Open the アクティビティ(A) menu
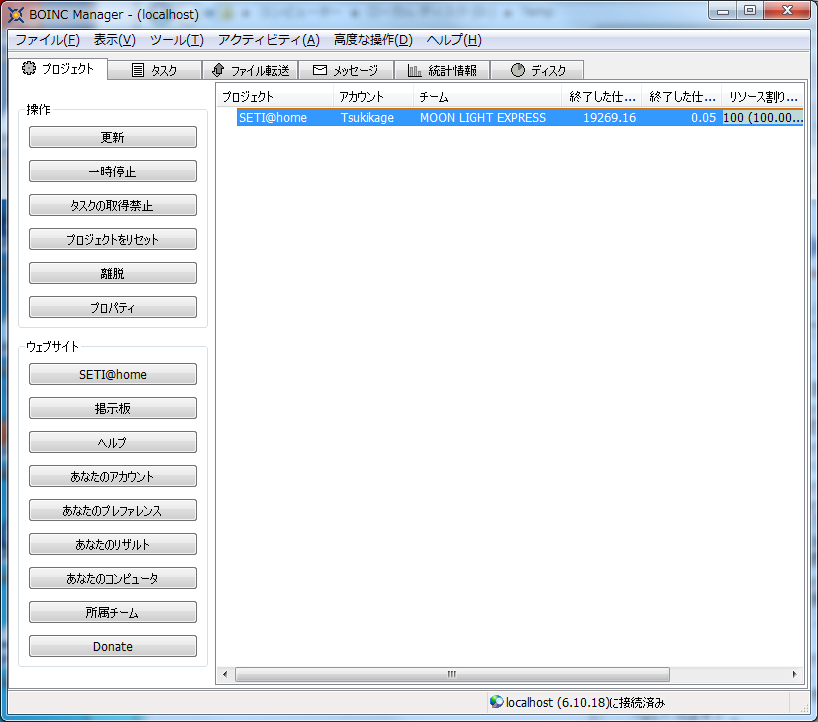 click(269, 40)
